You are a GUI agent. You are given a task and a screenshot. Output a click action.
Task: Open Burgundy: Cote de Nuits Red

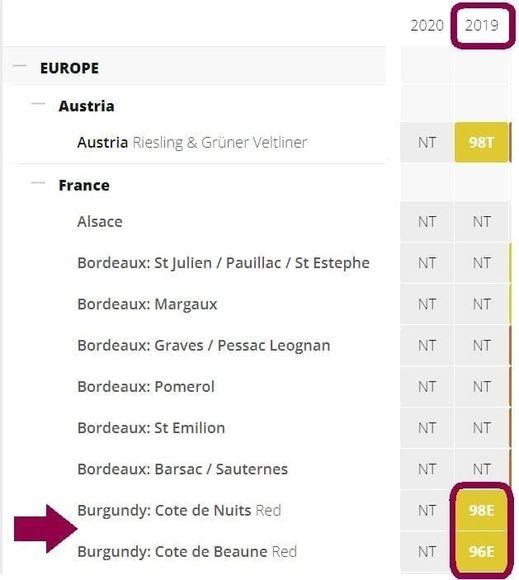[x=179, y=510]
